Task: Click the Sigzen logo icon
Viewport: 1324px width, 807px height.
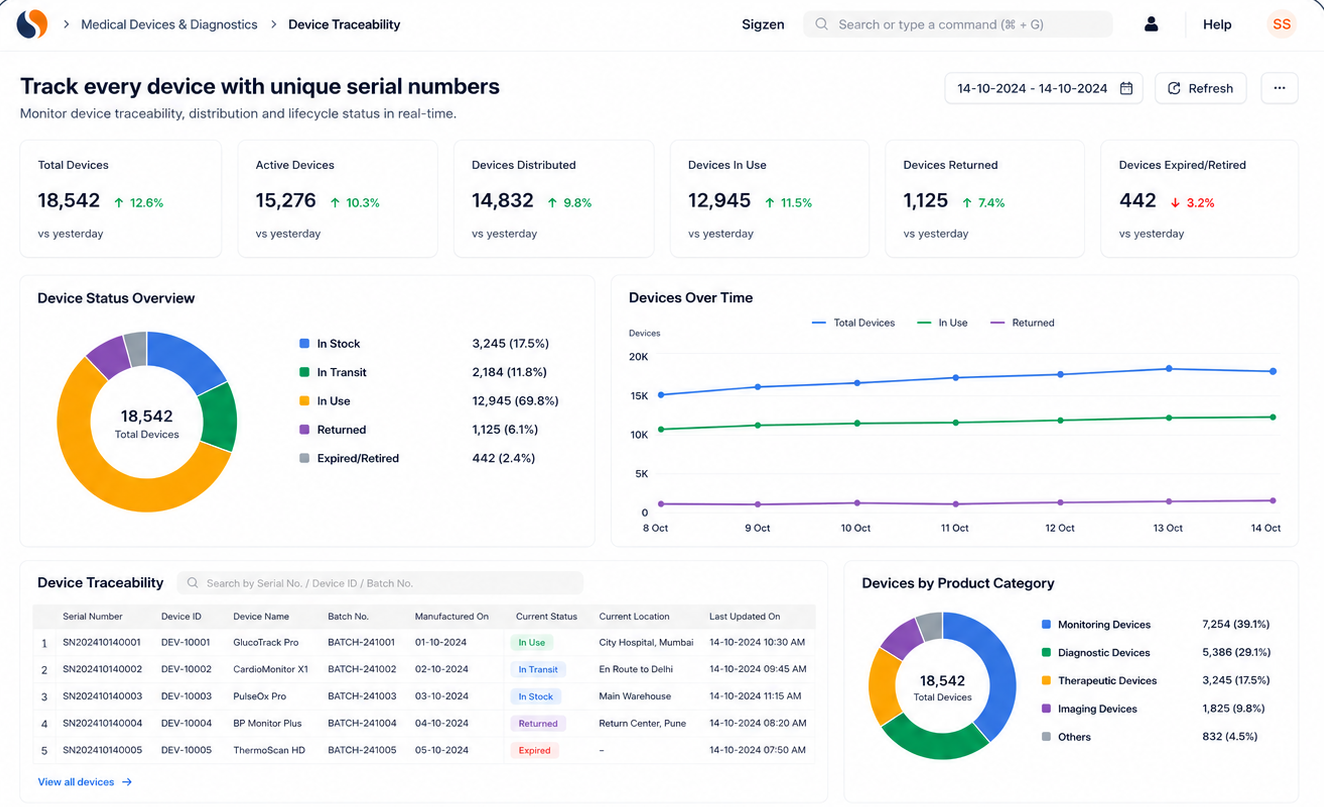Action: (x=32, y=24)
